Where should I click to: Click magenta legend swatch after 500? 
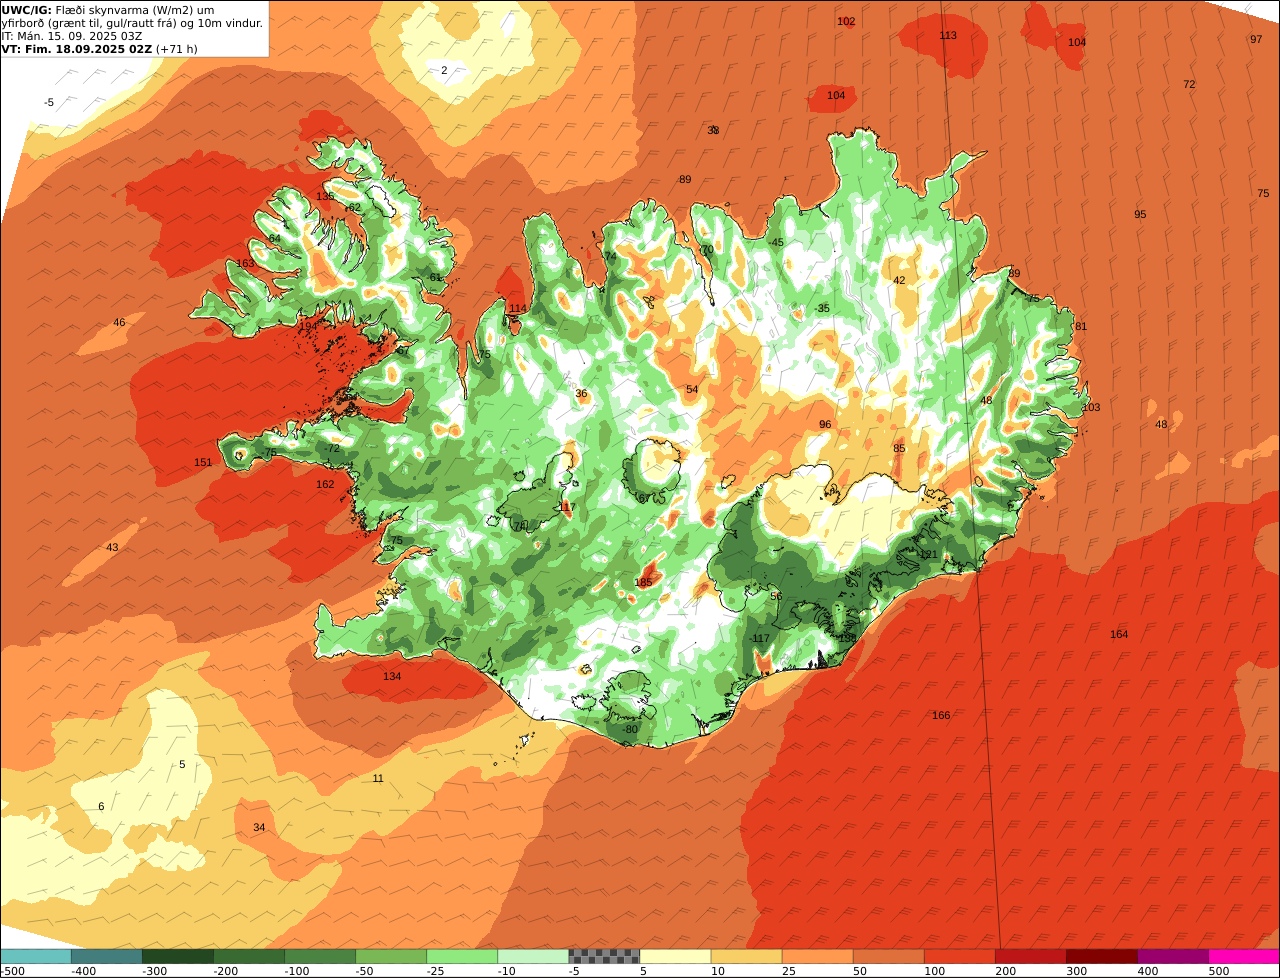pyautogui.click(x=1243, y=956)
